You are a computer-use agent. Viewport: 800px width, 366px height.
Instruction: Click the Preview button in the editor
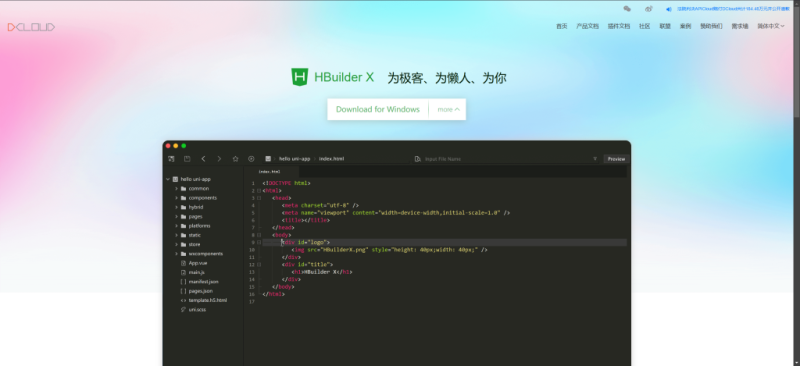point(616,159)
